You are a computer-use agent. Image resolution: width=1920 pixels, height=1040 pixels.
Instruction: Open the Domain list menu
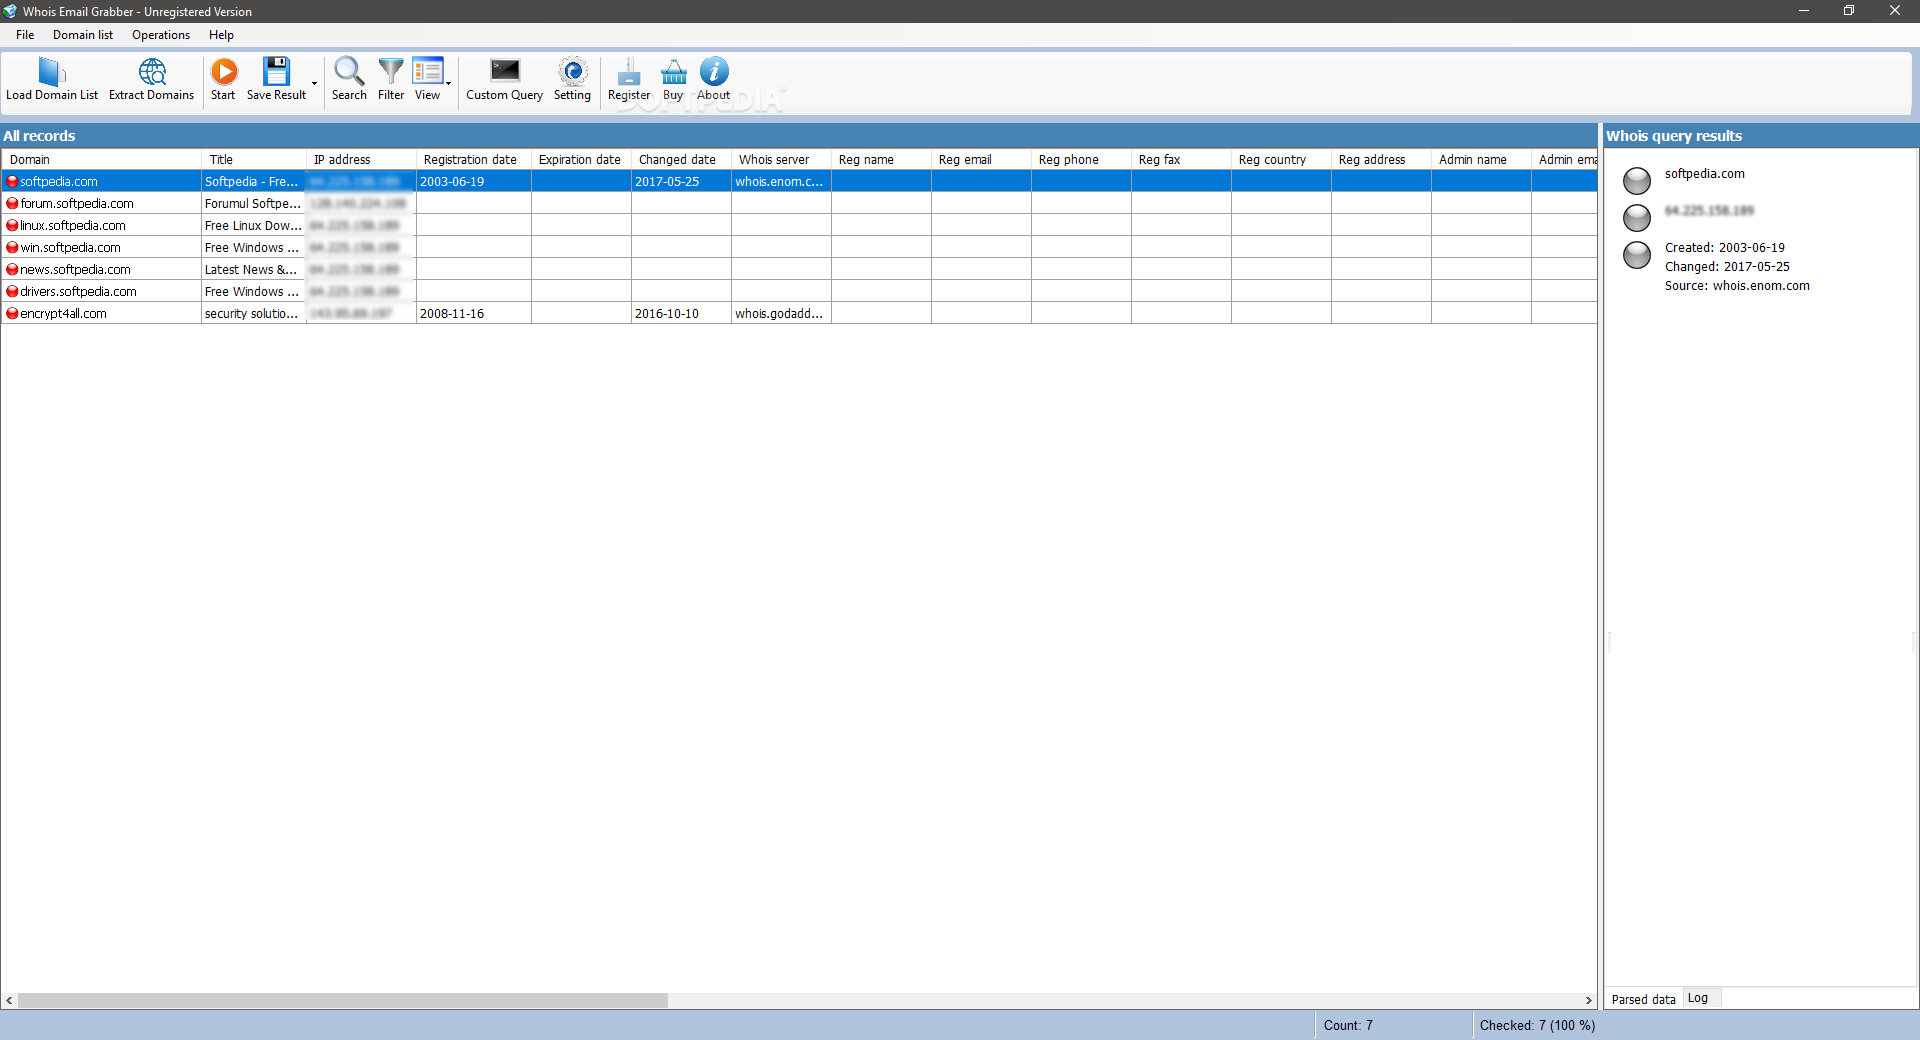(83, 35)
